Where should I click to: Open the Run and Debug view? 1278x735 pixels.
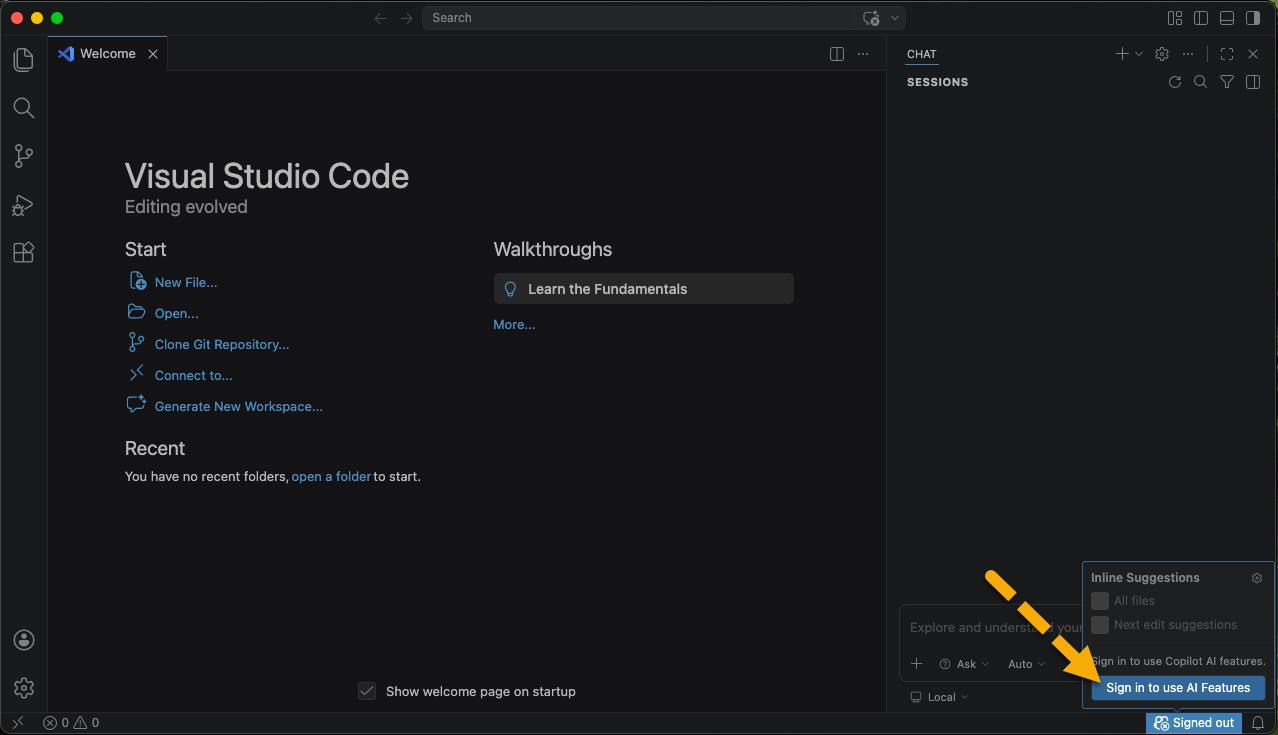click(x=24, y=205)
